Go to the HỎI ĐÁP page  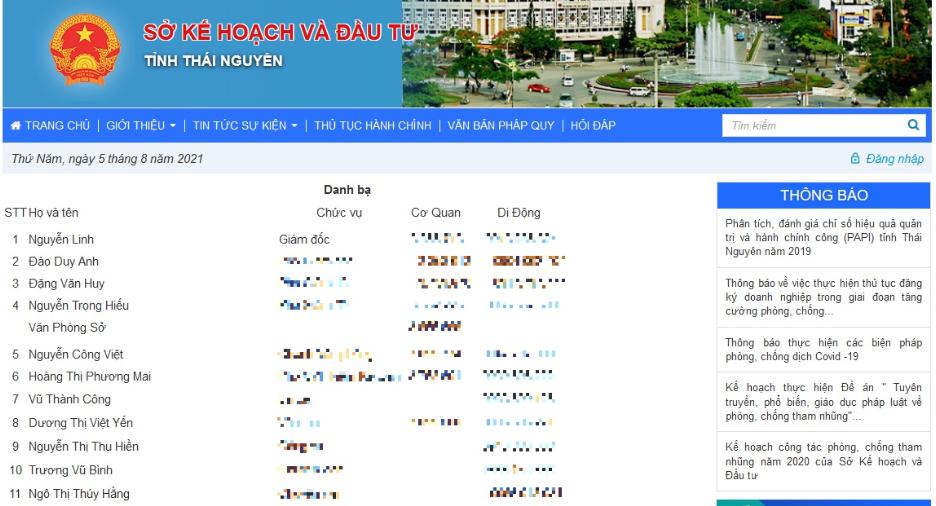click(593, 126)
